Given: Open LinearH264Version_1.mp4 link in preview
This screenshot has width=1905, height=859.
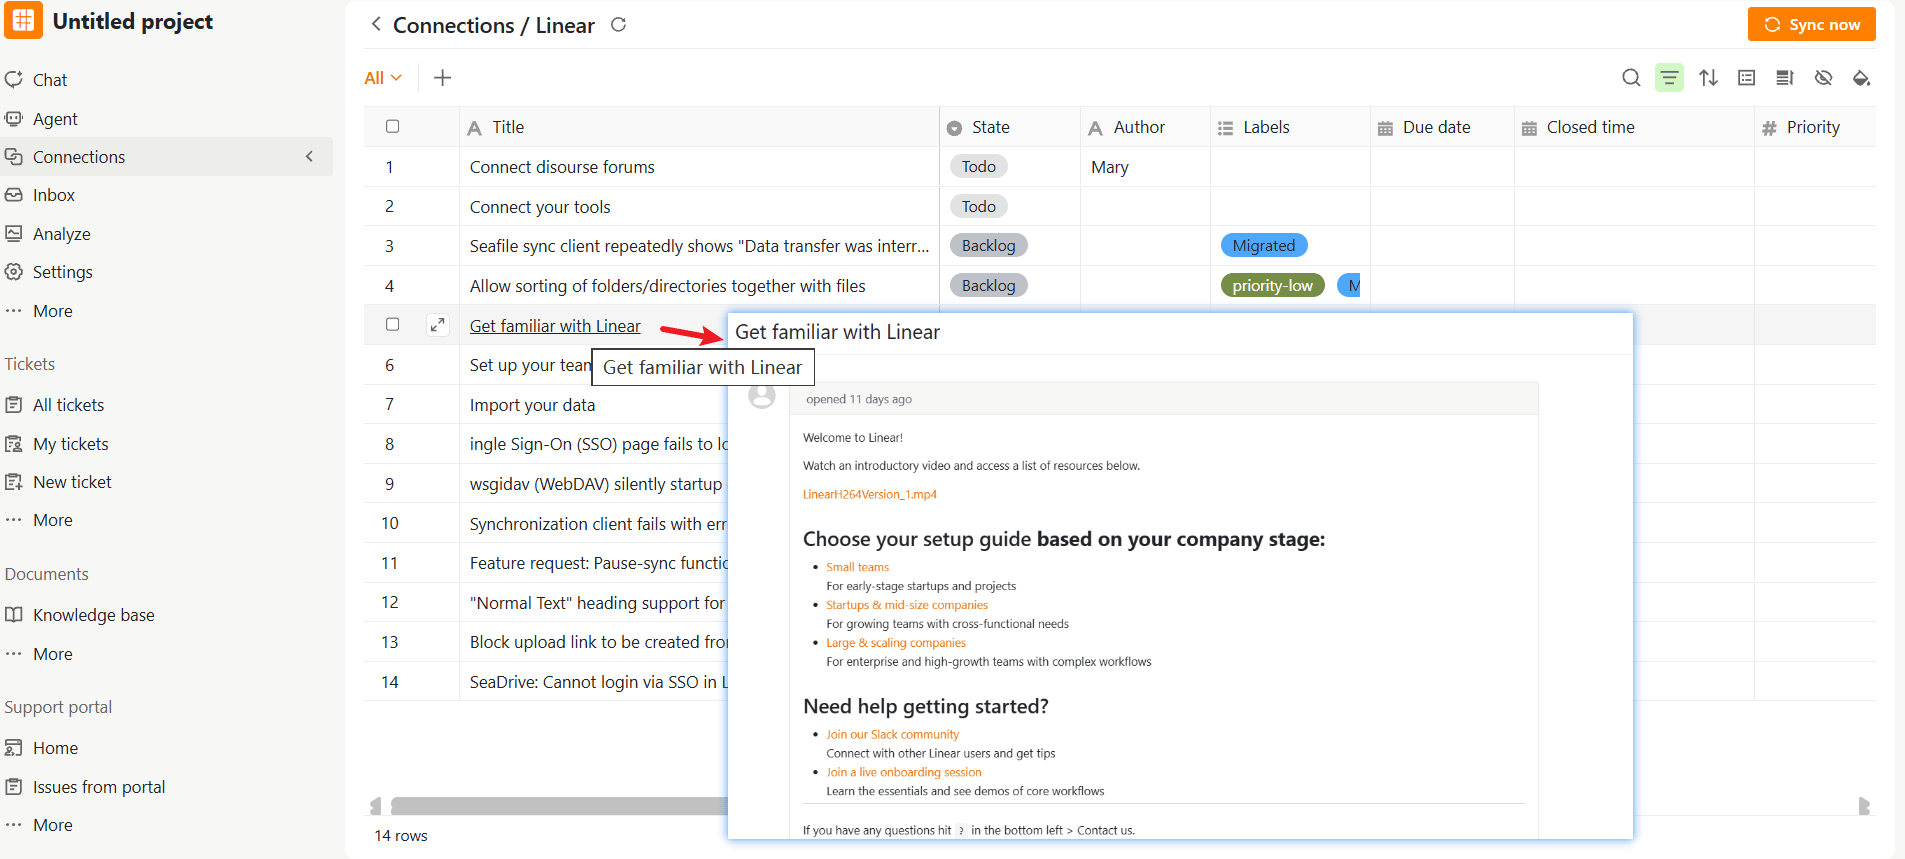Looking at the screenshot, I should tap(869, 494).
